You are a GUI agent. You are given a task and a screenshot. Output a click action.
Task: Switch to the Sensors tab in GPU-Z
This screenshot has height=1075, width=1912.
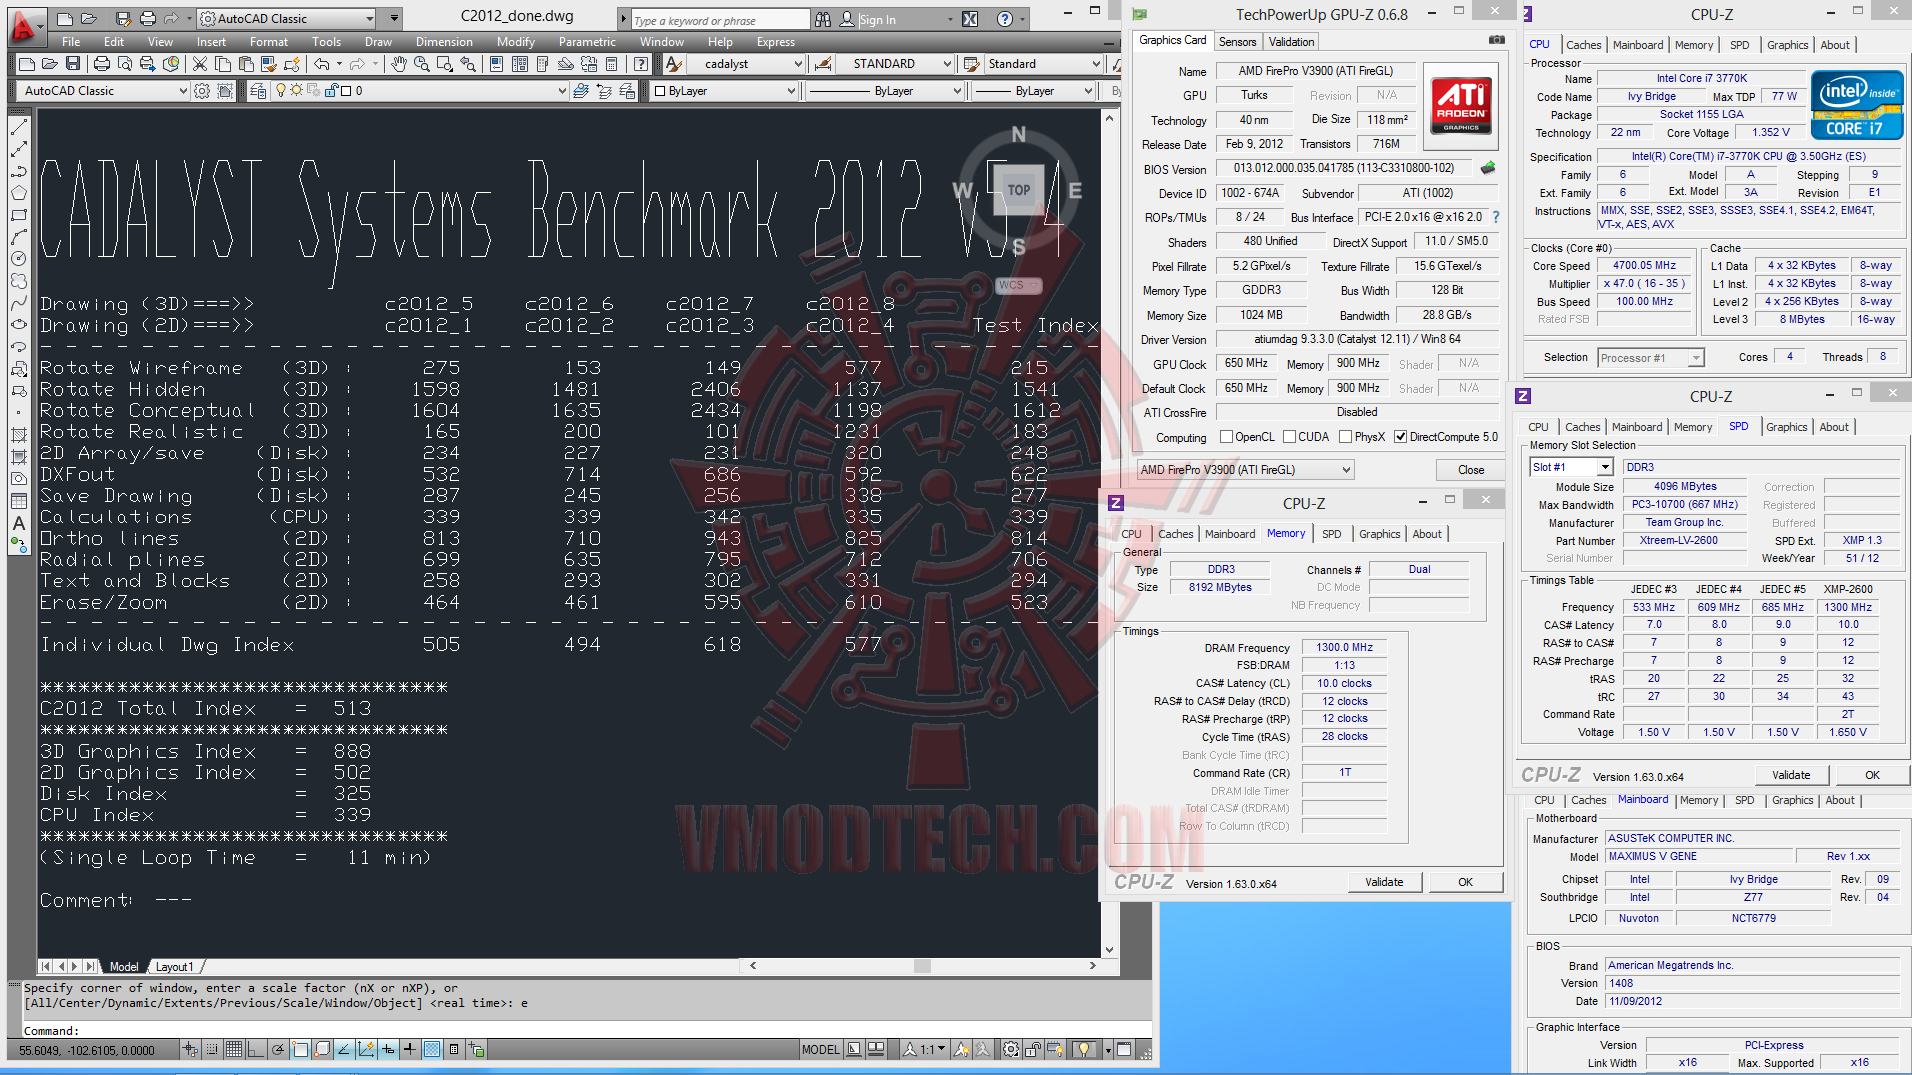[1237, 42]
